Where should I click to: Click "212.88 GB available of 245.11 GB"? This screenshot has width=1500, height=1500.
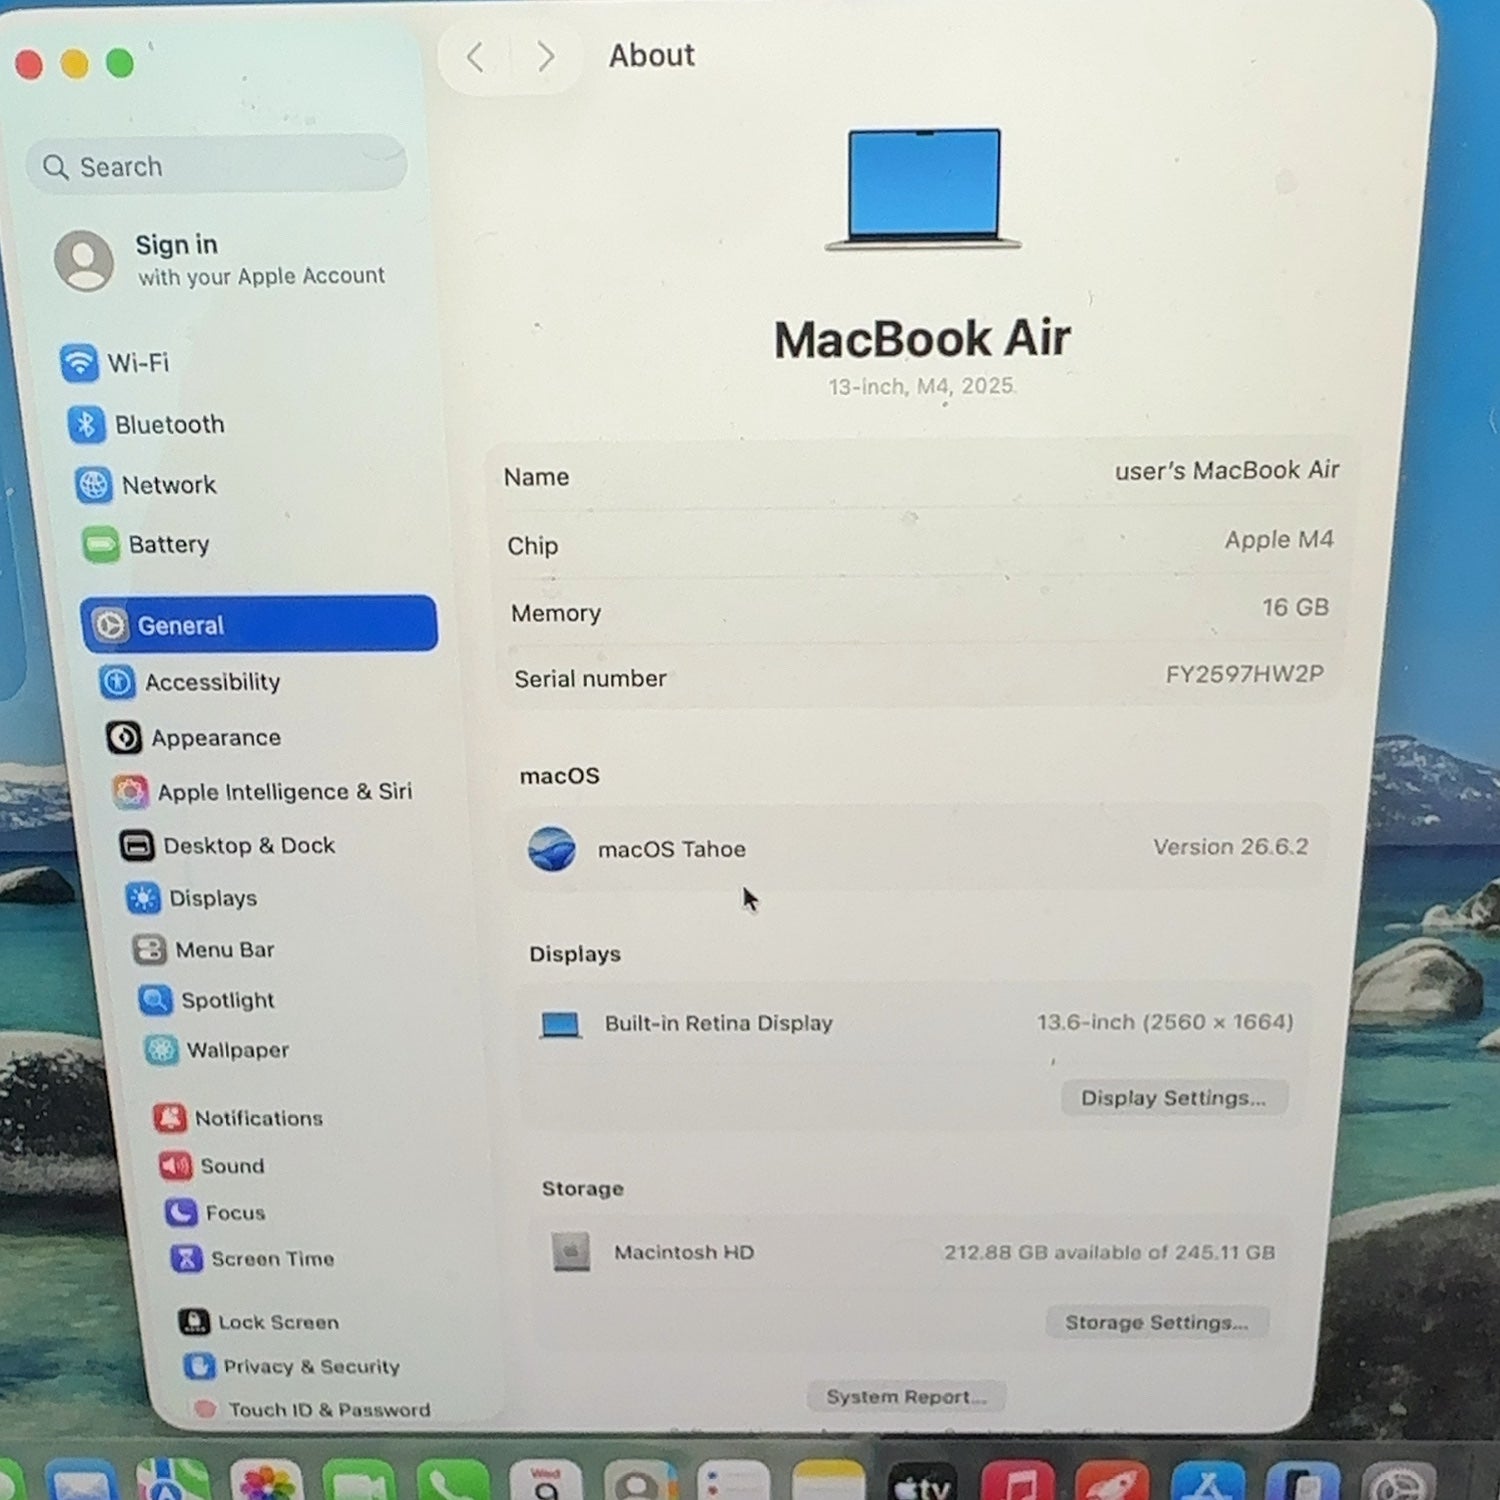[1110, 1252]
